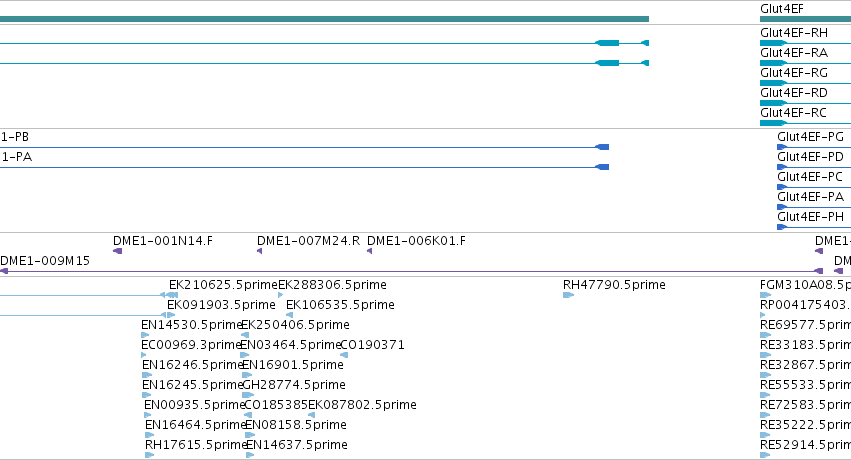Screen dimensions: 851x460
Task: Click the Glut4EF-PD protein label
Action: [x=810, y=157]
